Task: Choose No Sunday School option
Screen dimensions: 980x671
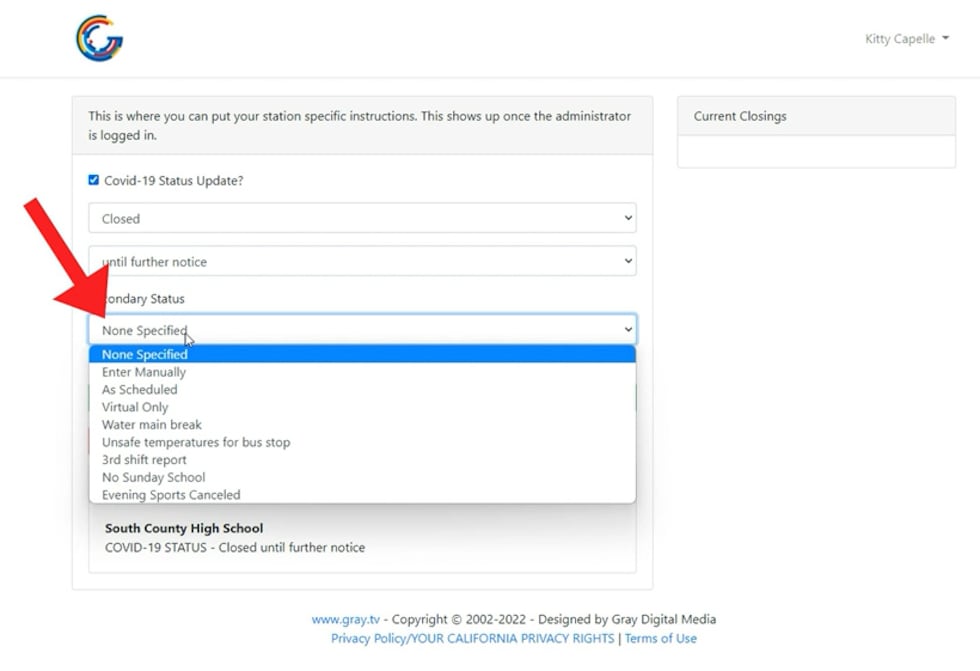Action: (153, 477)
